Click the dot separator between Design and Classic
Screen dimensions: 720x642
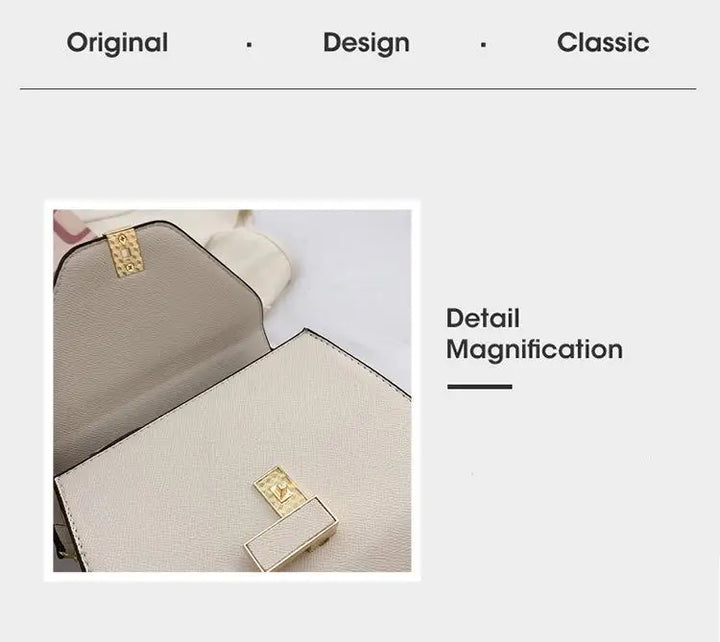(483, 45)
